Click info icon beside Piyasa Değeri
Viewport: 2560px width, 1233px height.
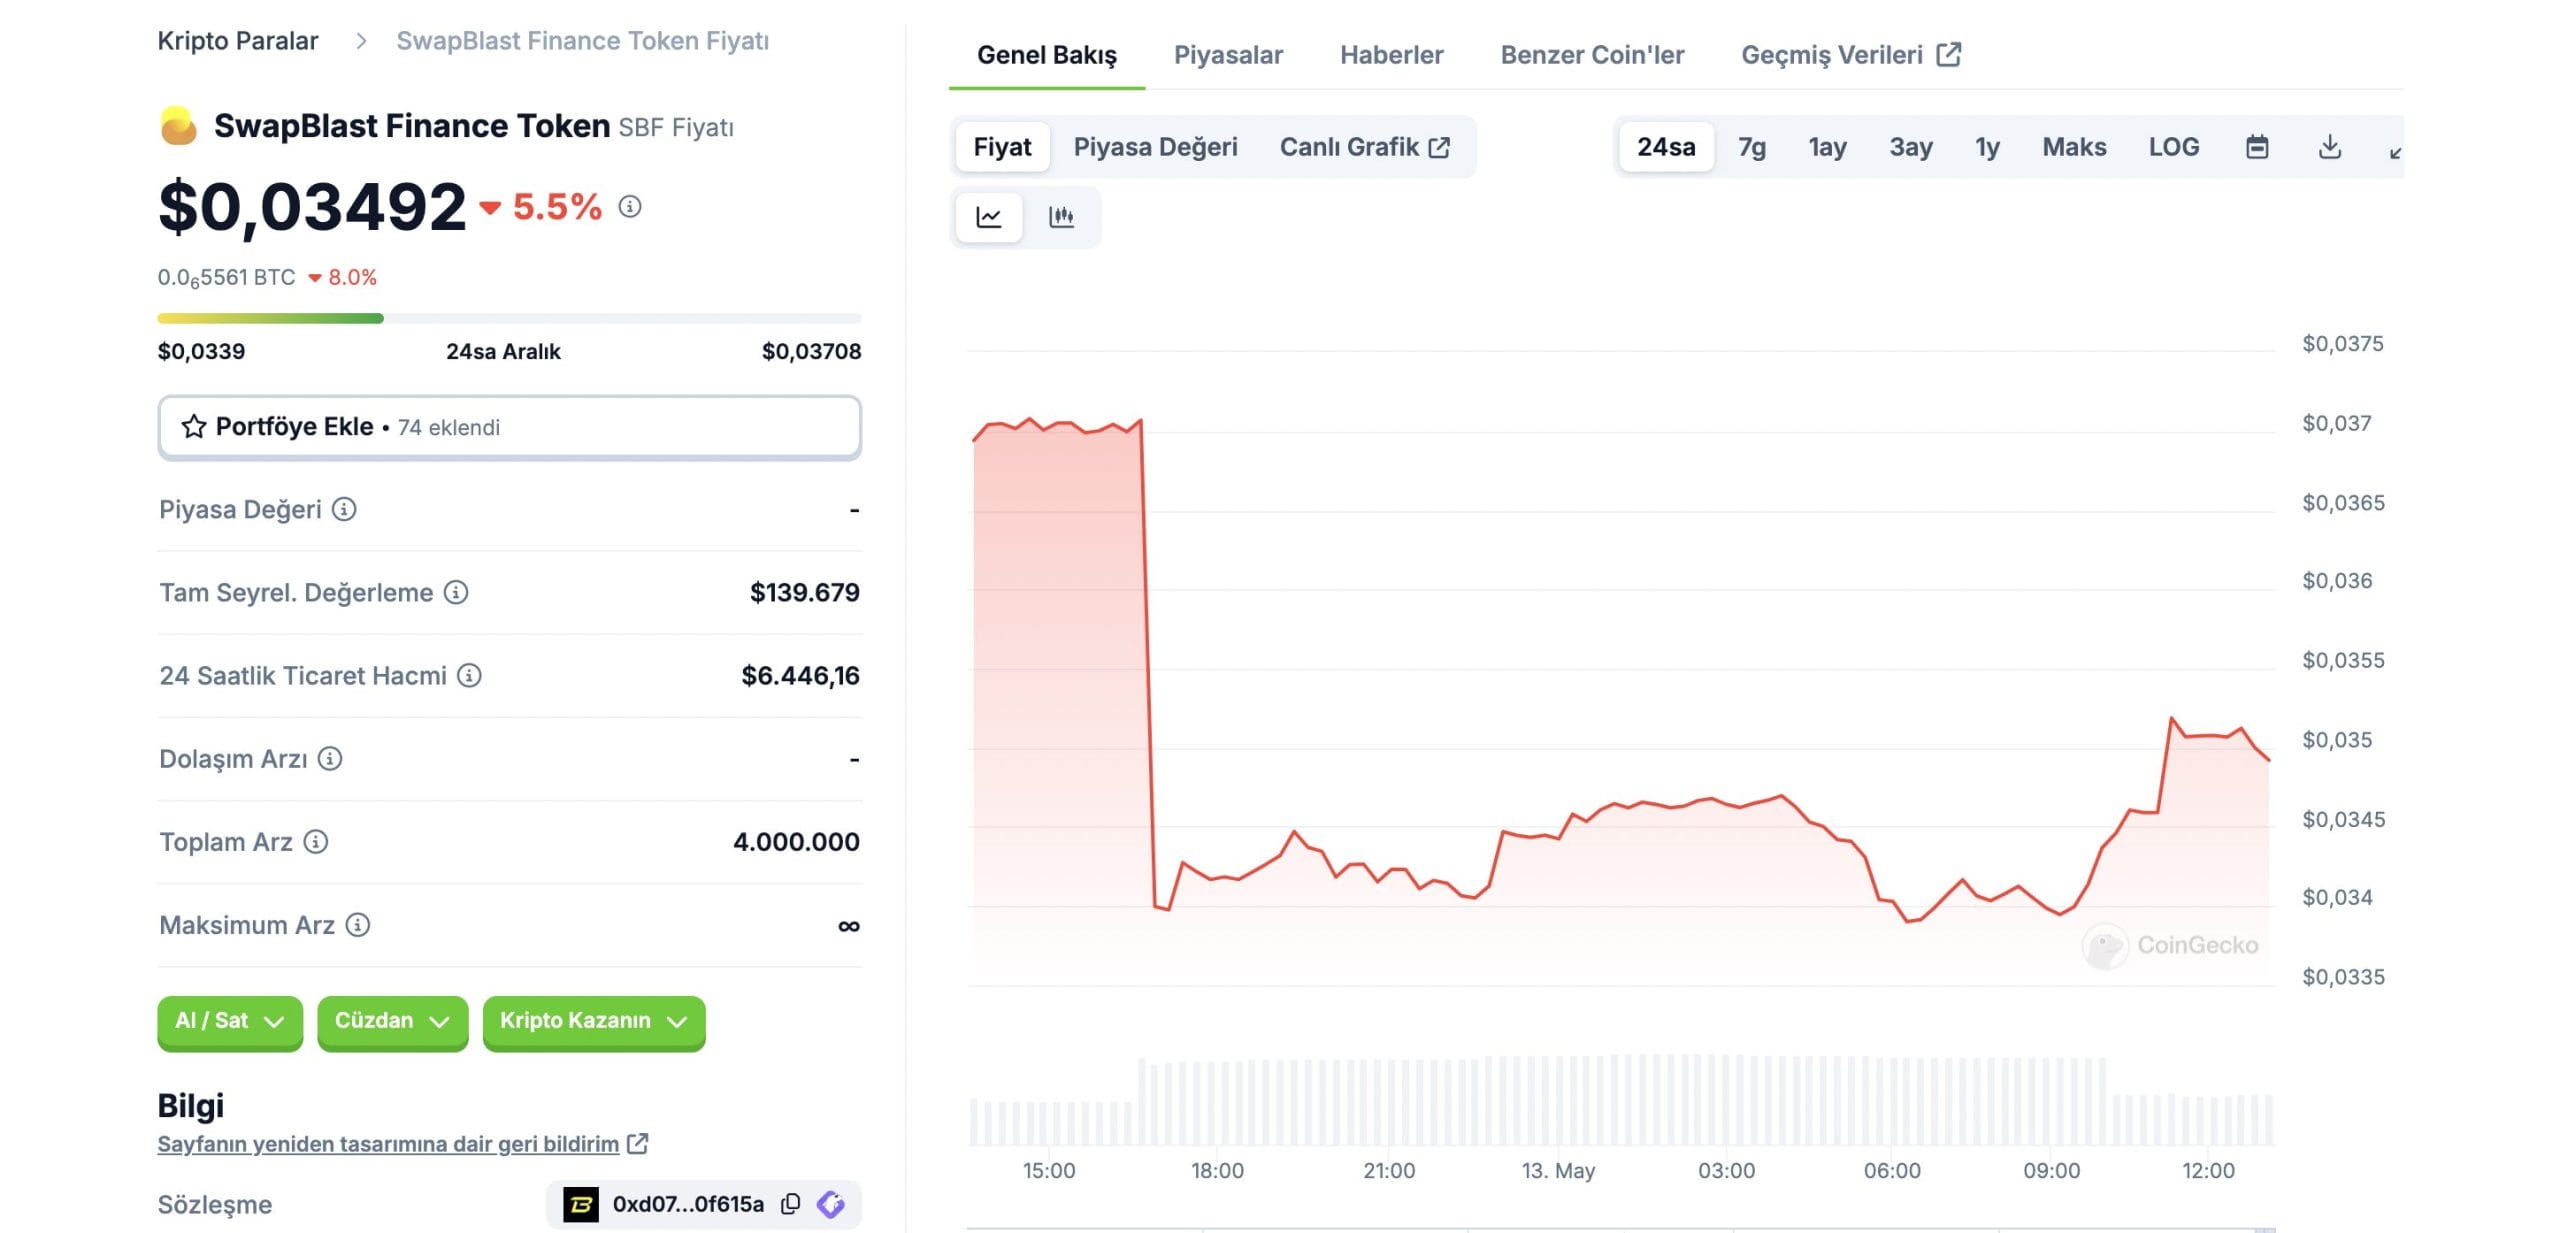click(344, 510)
